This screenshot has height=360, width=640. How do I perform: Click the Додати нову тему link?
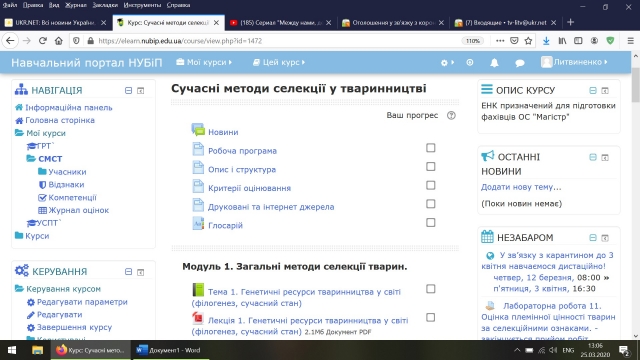pos(521,187)
